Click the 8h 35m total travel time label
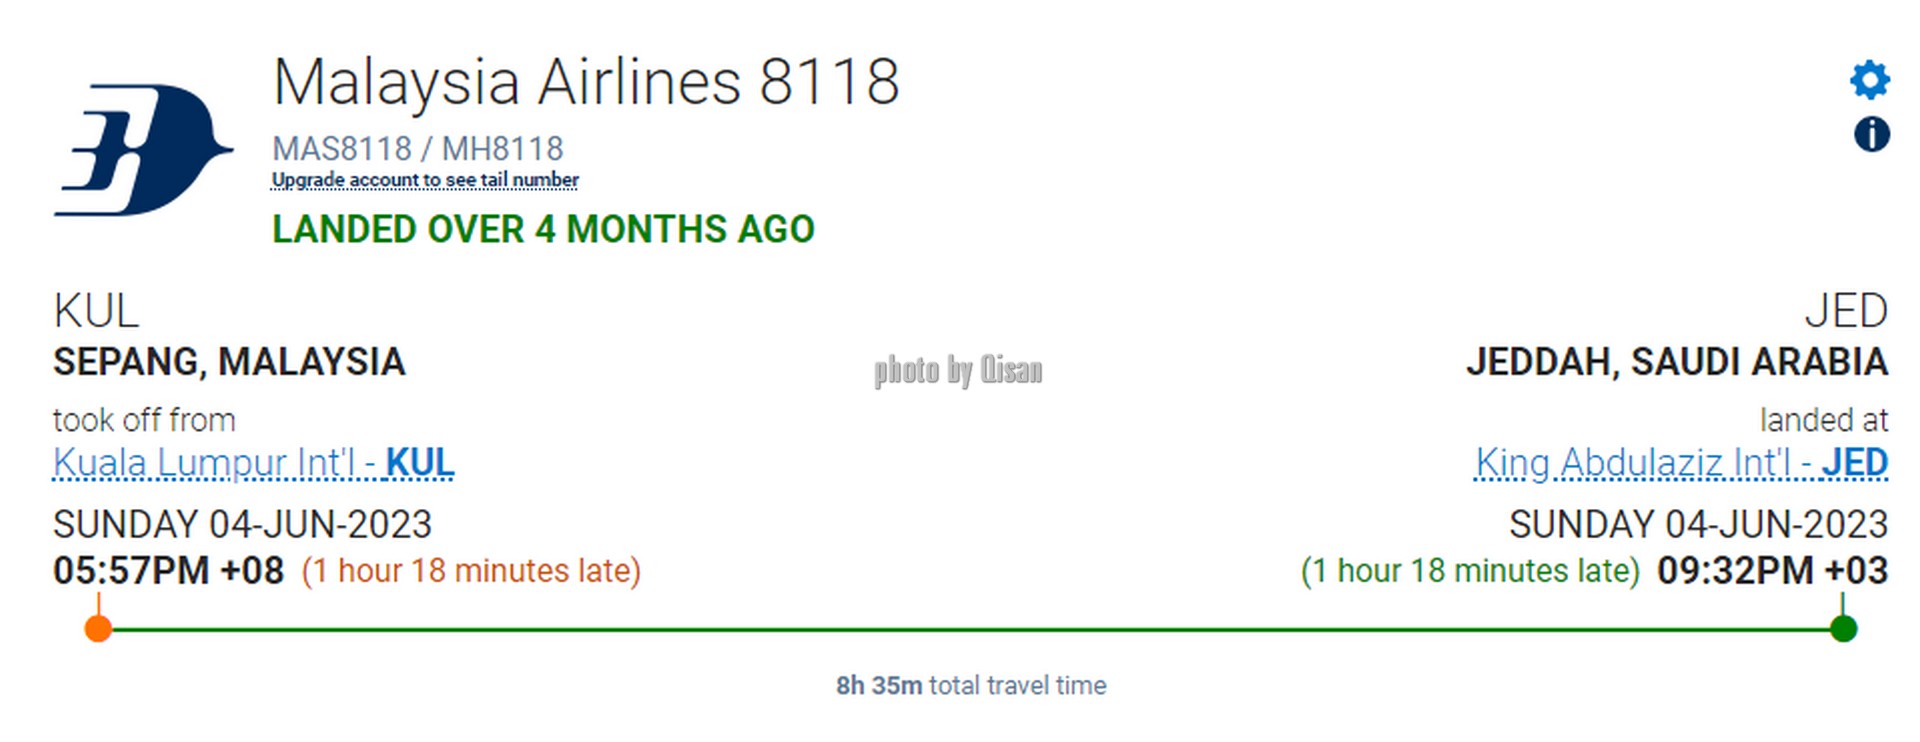Viewport: 1920px width, 742px height. (971, 686)
